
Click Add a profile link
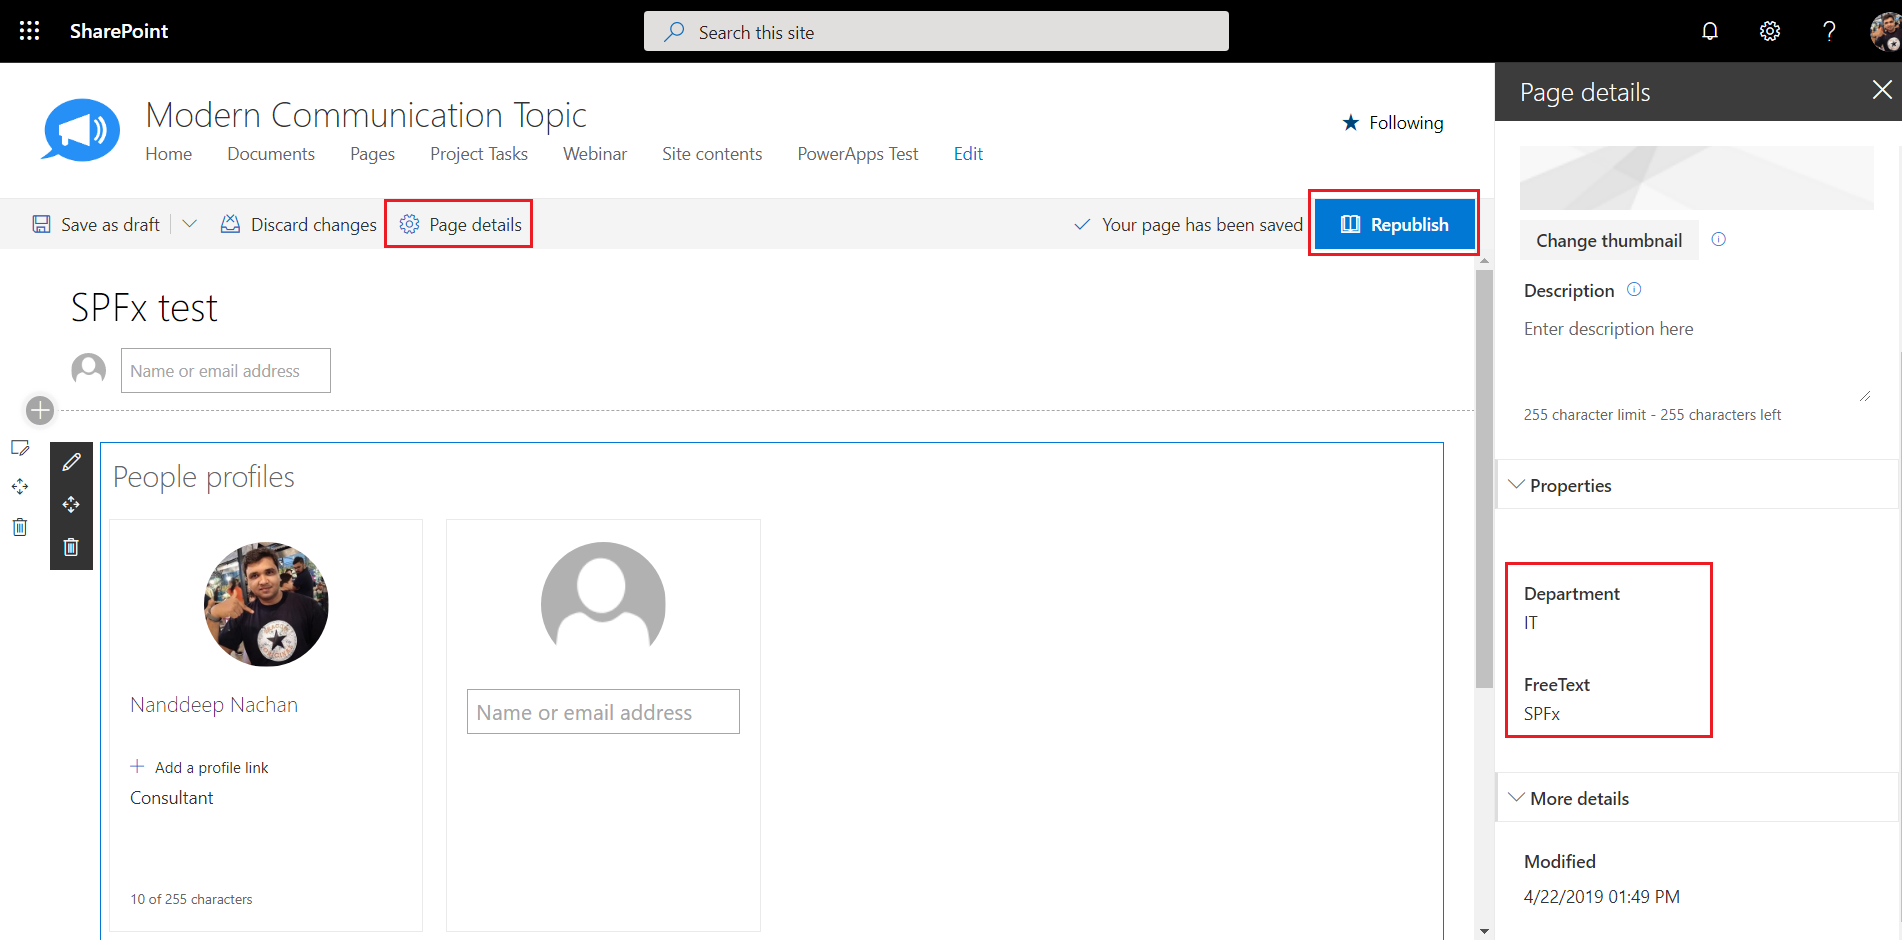[212, 767]
